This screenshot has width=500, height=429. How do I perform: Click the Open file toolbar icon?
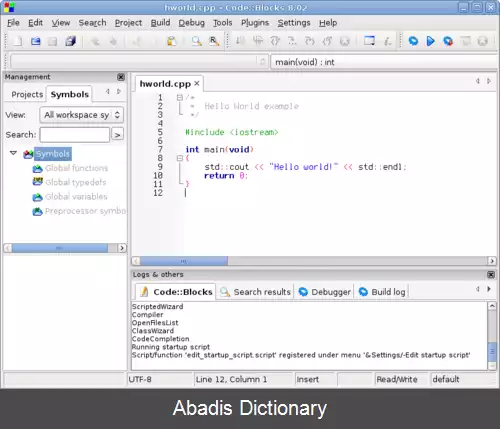(x=35, y=41)
